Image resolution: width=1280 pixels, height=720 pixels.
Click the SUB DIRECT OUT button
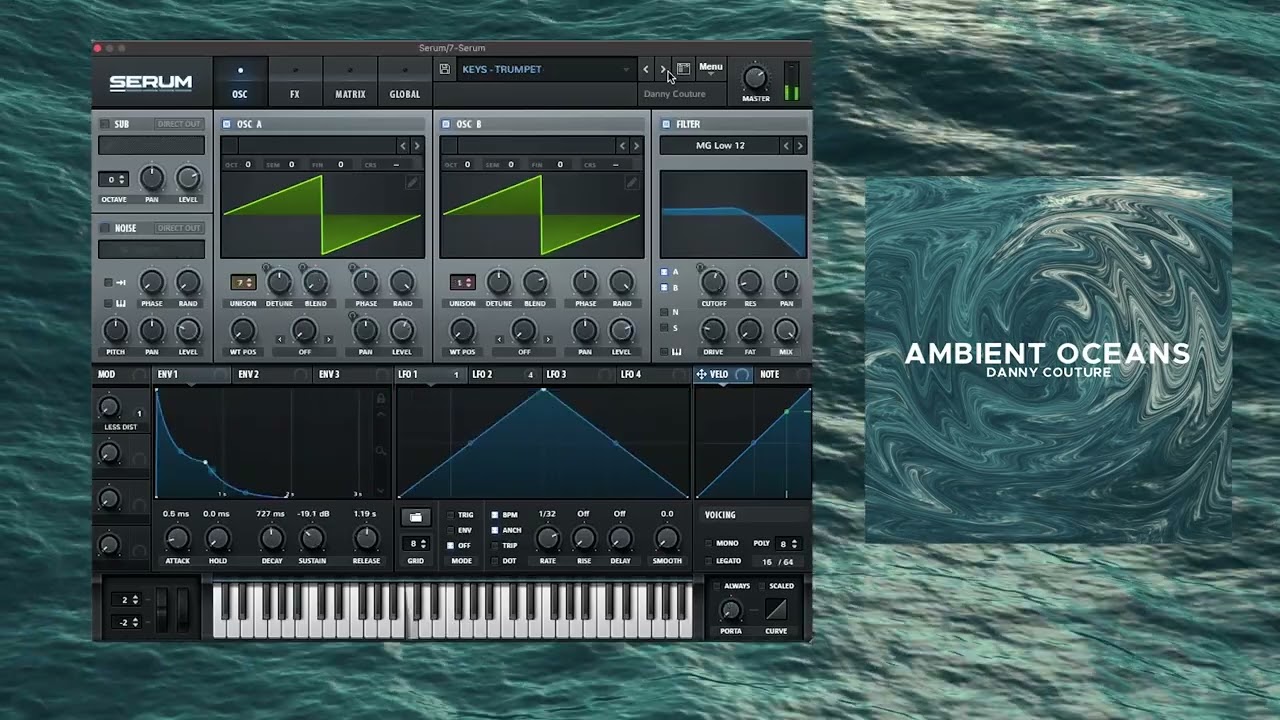pos(179,124)
